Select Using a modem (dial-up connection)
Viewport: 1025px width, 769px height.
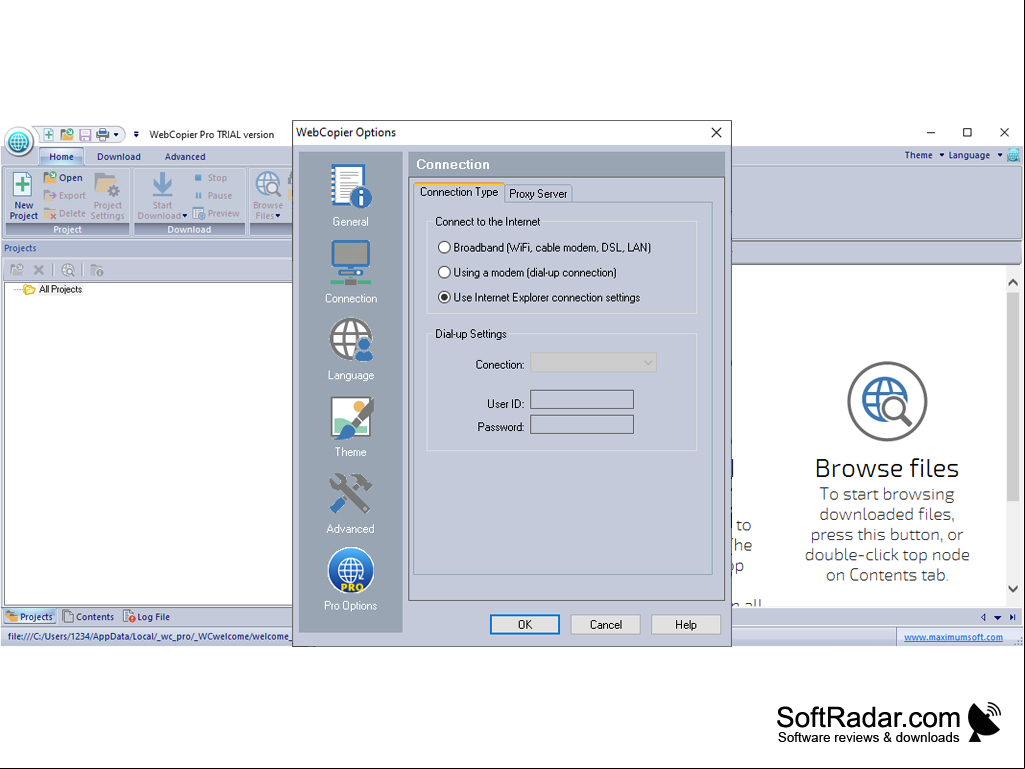pyautogui.click(x=528, y=272)
